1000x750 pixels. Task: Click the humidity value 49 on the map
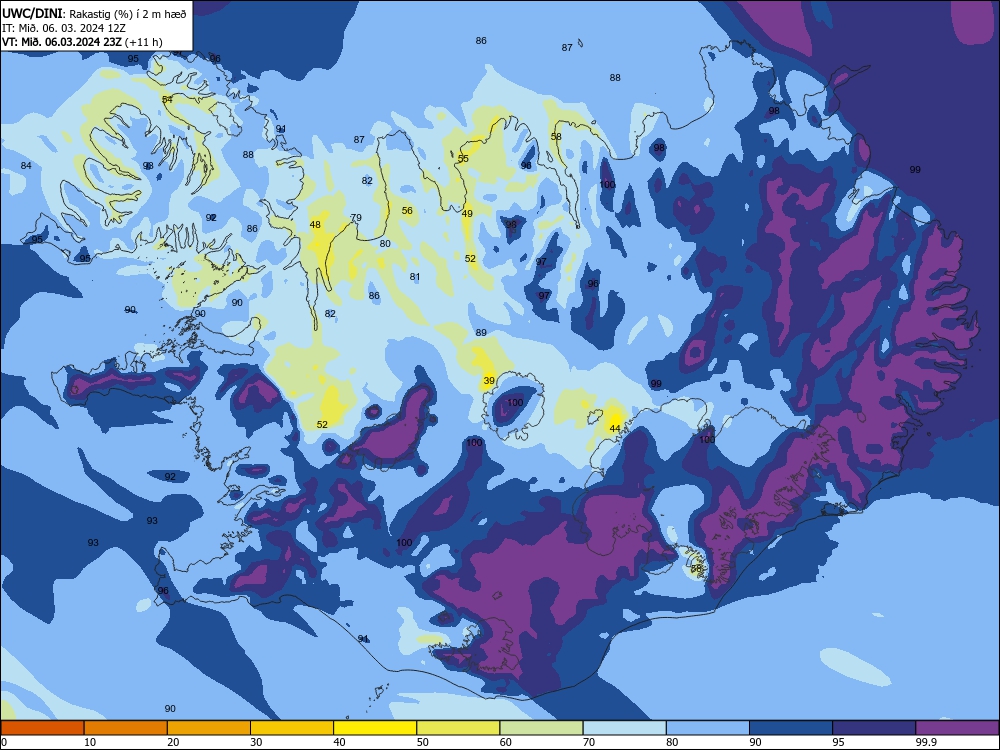(467, 214)
